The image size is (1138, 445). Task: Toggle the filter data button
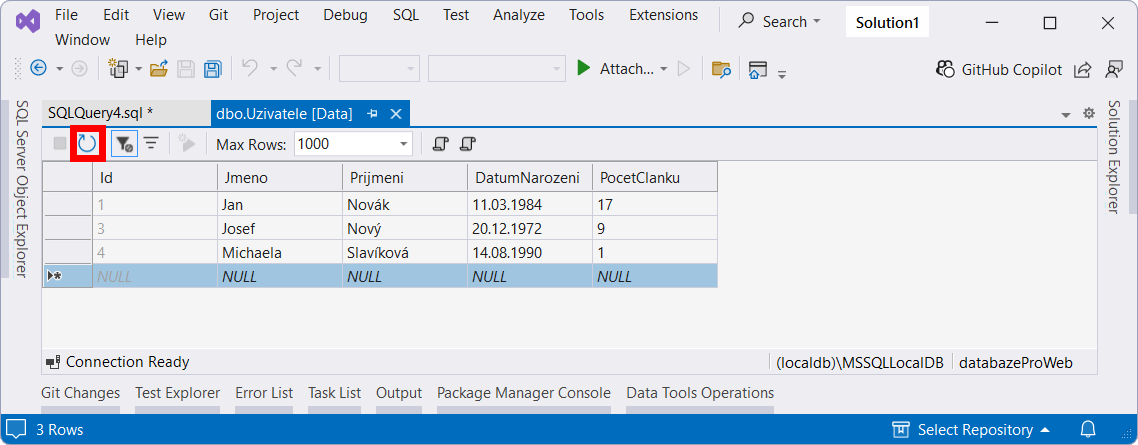(x=124, y=144)
